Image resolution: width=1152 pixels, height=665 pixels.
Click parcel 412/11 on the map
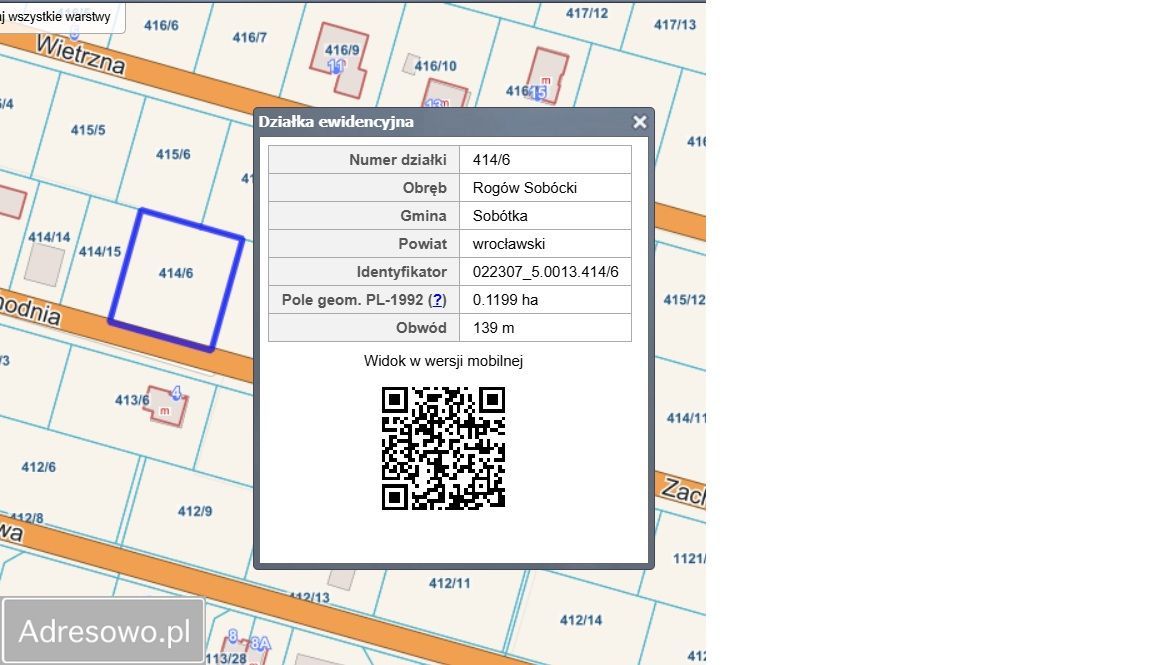pyautogui.click(x=450, y=583)
